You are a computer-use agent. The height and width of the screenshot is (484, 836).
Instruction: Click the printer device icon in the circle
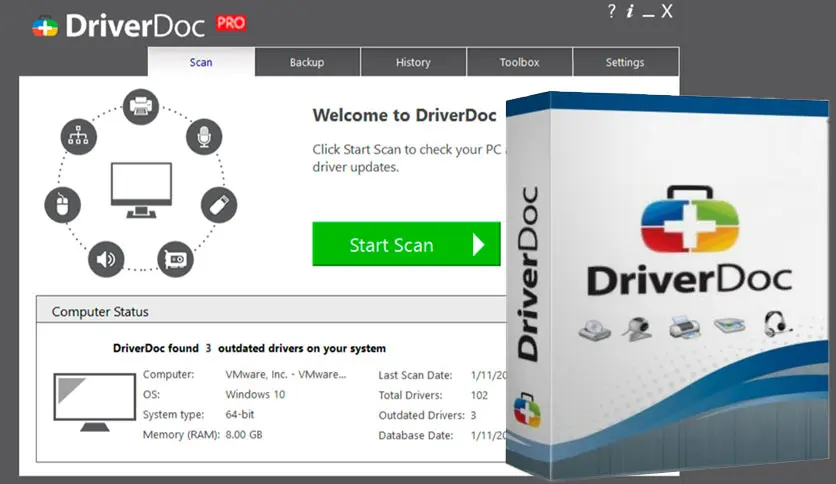[x=142, y=105]
